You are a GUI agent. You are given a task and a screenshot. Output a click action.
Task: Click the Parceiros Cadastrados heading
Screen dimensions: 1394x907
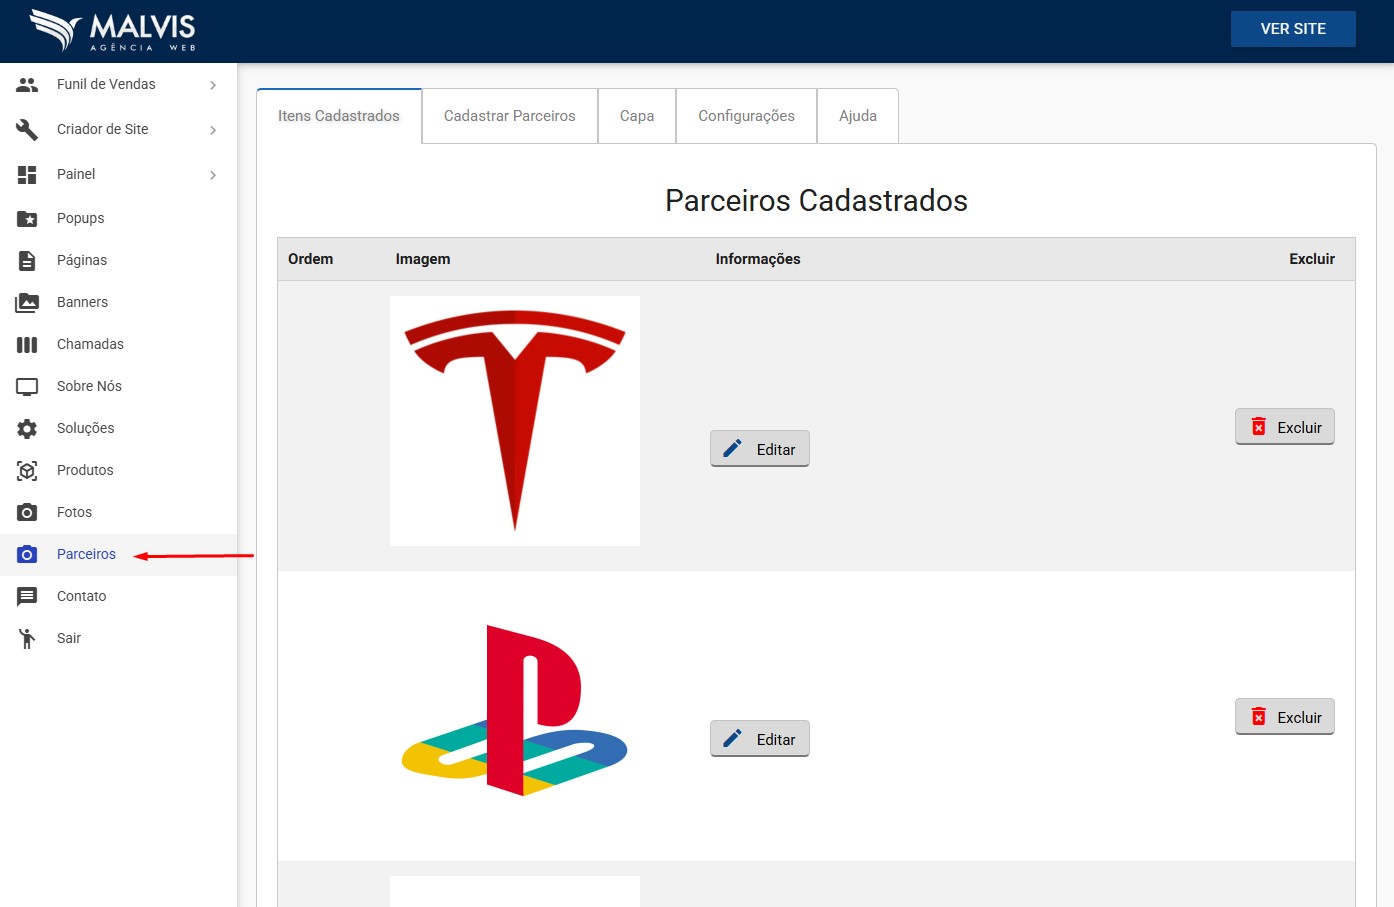(816, 201)
